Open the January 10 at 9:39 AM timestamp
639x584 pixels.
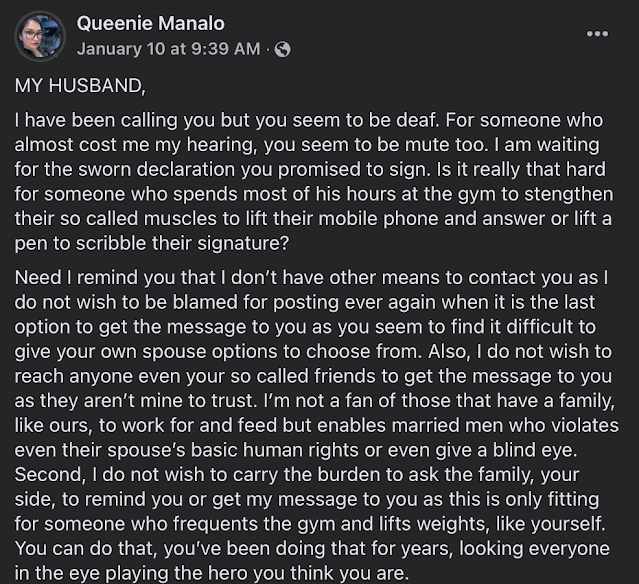click(168, 48)
